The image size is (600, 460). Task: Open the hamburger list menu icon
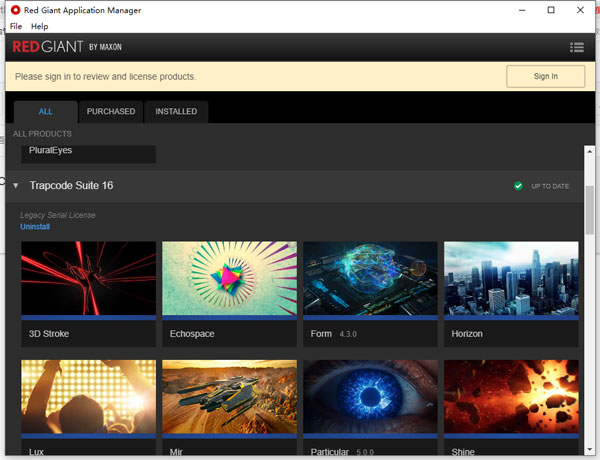pos(576,47)
